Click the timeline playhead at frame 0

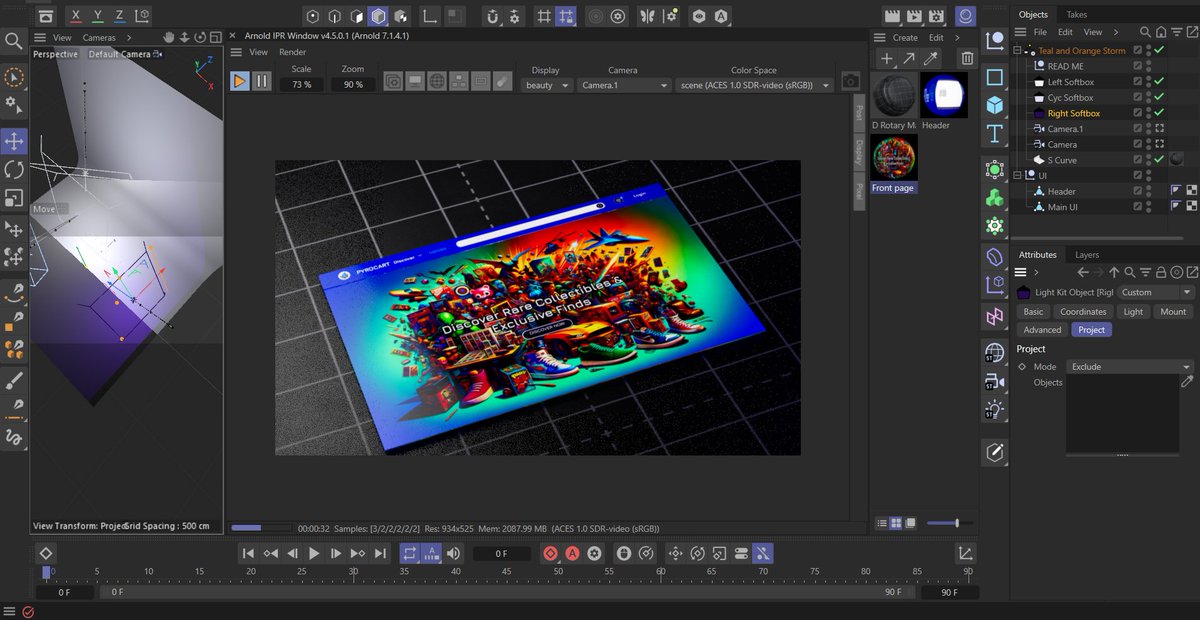46,573
